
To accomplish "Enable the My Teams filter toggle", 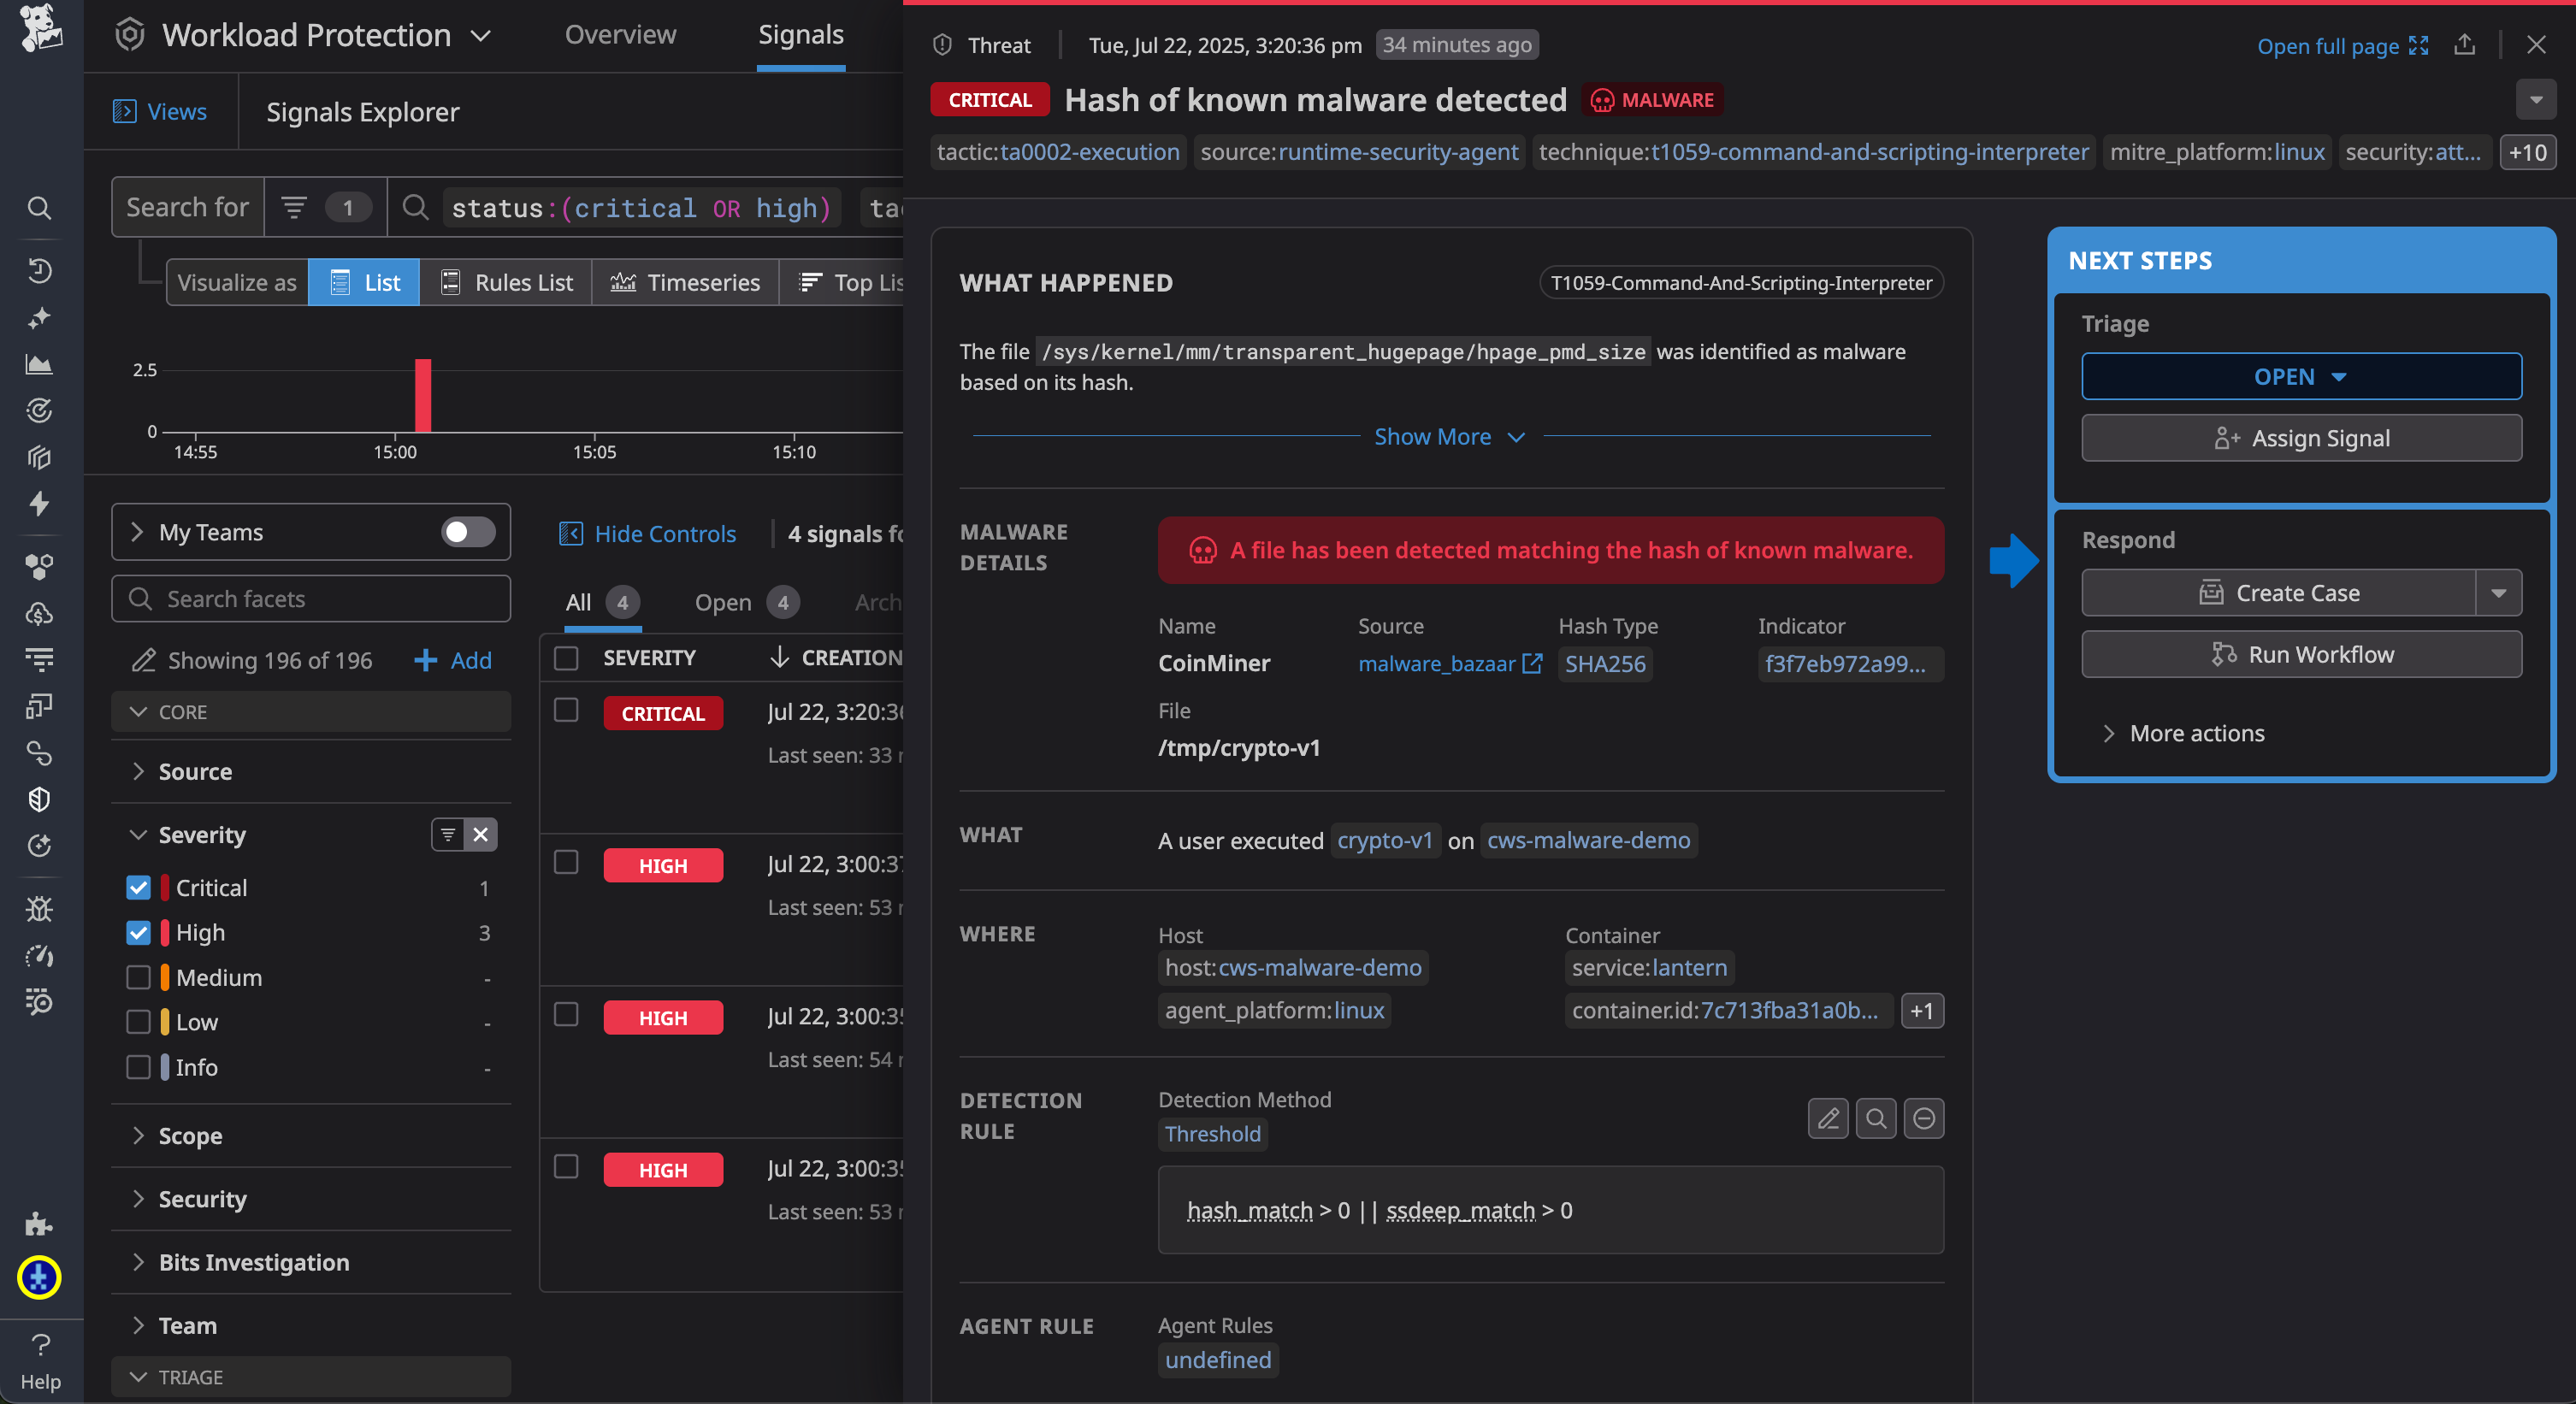I will [x=466, y=532].
